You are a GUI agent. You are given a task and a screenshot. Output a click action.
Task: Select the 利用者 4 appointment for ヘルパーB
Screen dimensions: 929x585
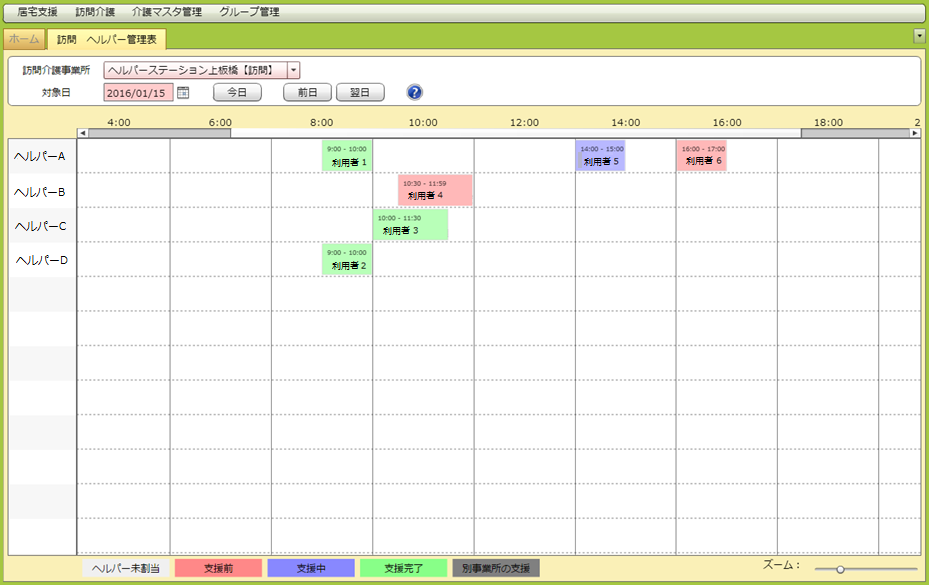pyautogui.click(x=435, y=190)
